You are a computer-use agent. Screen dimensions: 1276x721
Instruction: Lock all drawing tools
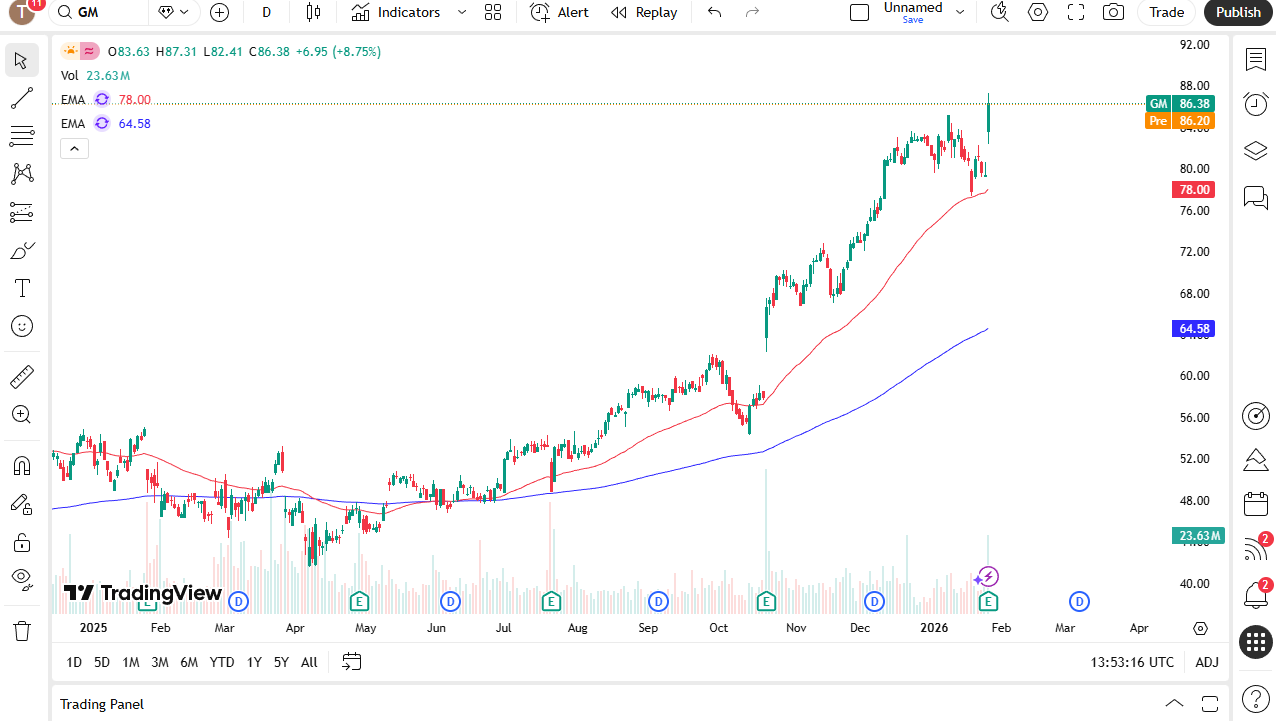pos(22,542)
